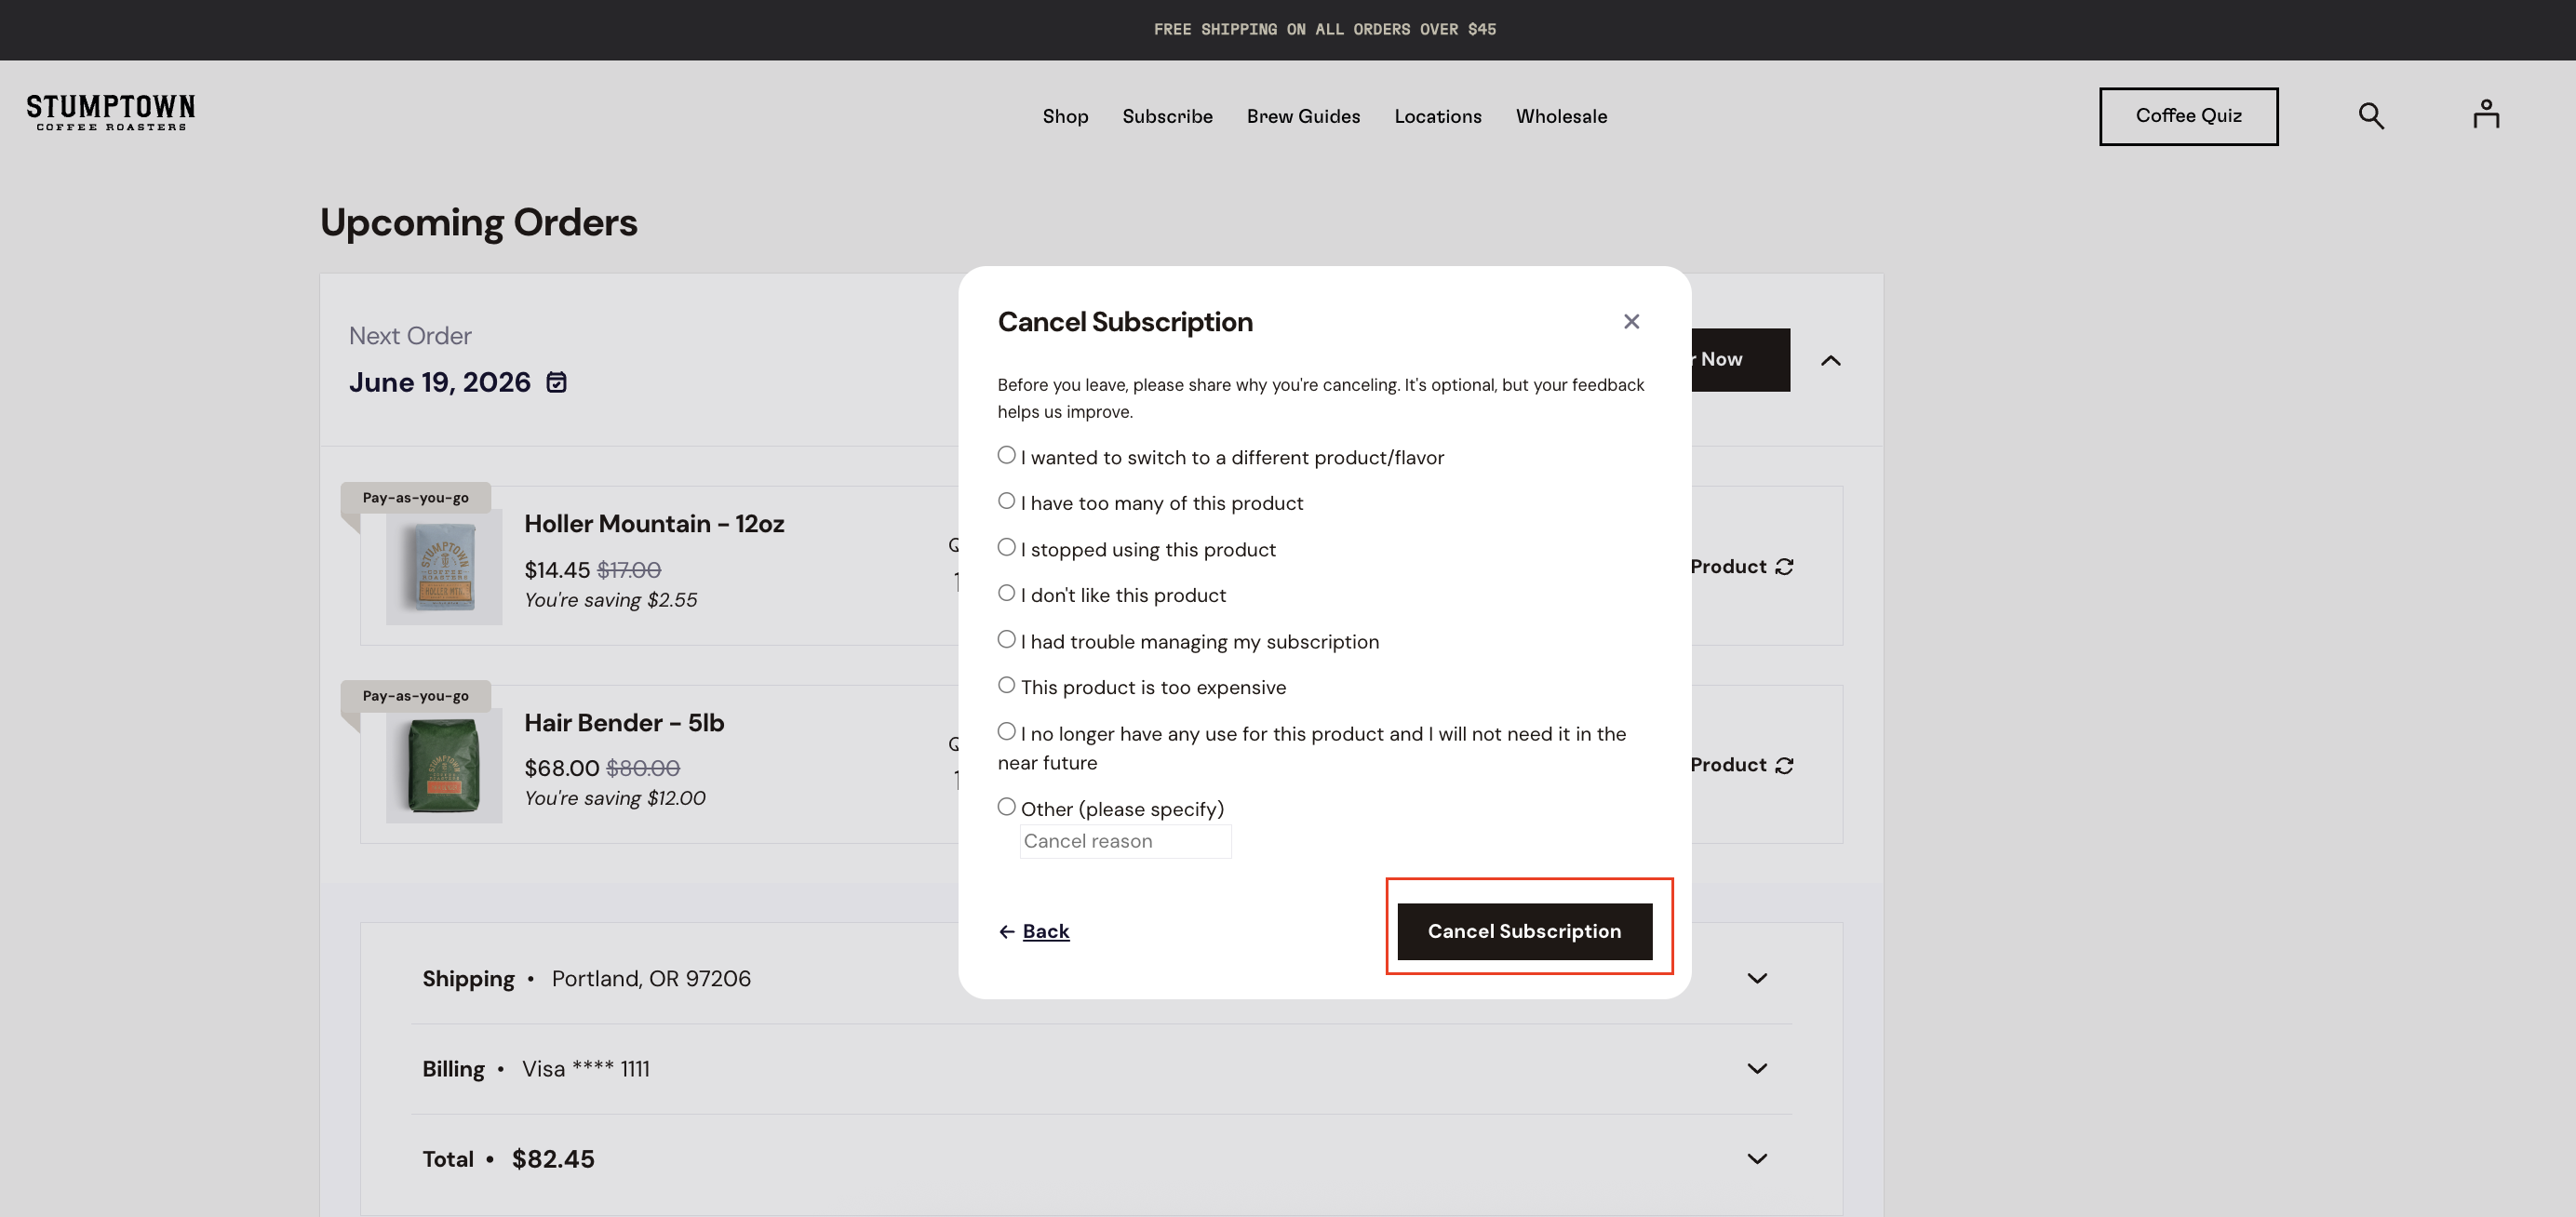
Task: Select 'I had trouble managing my subscription'
Action: click(1006, 639)
